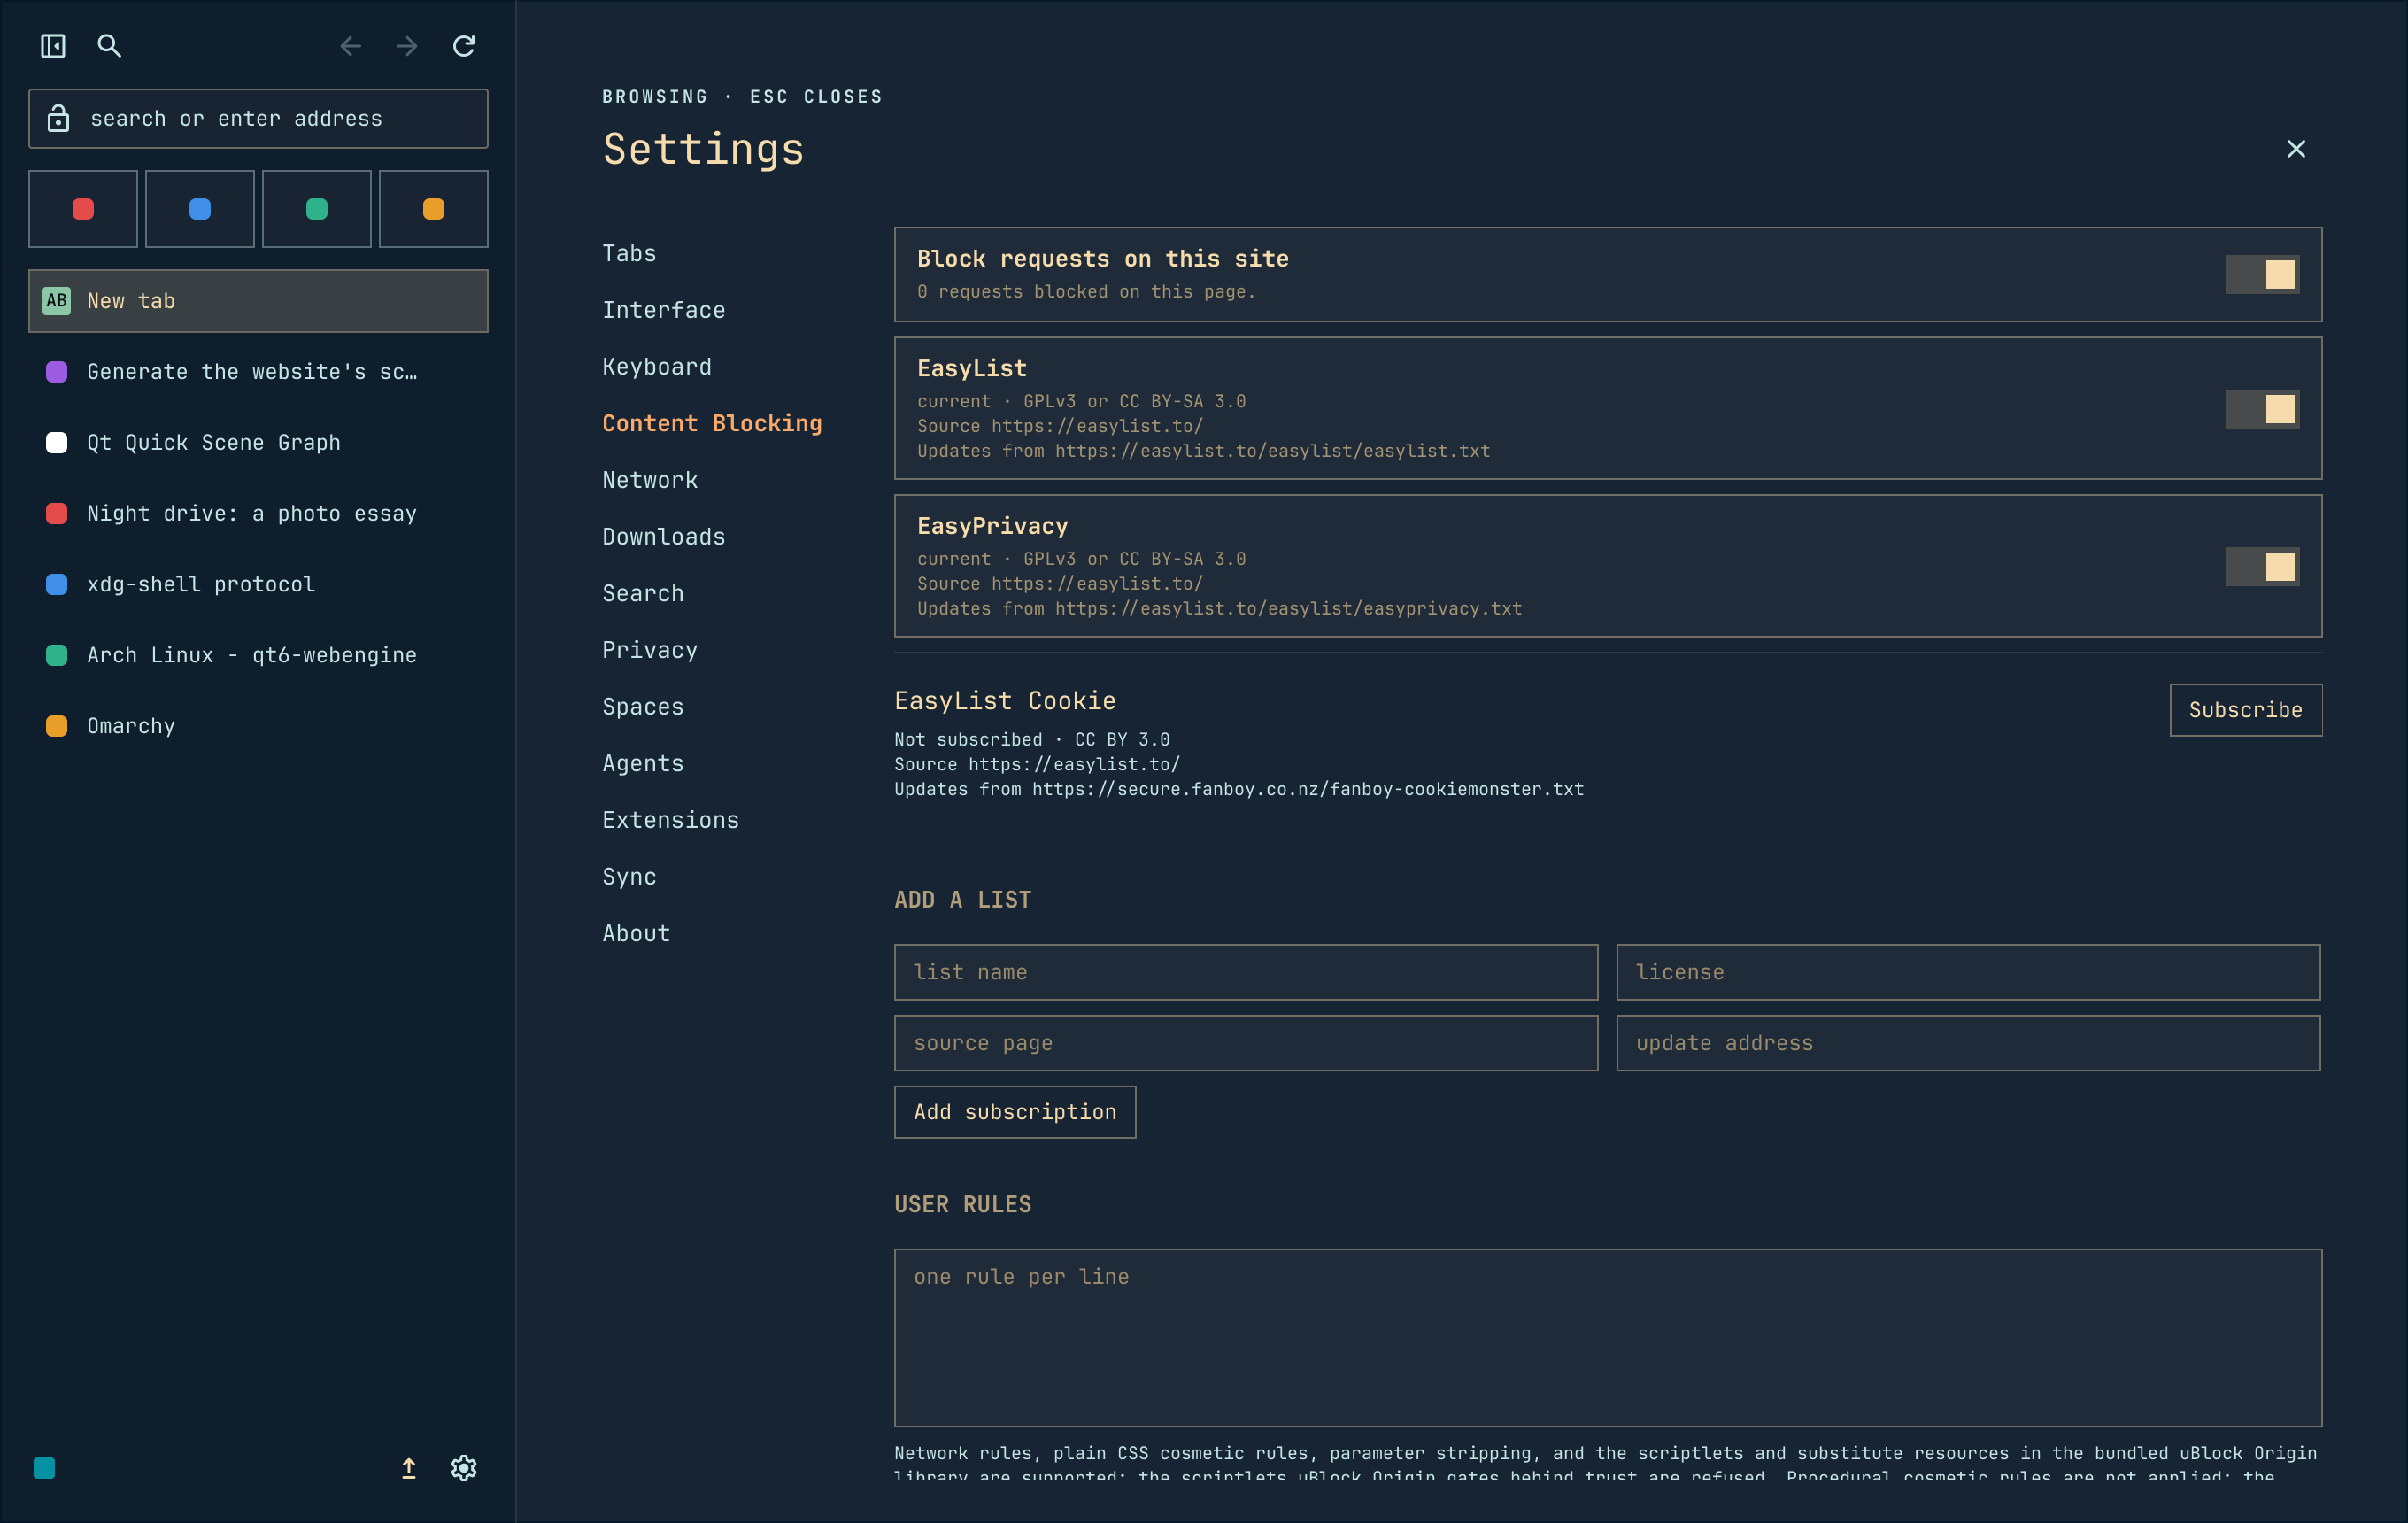
Task: Toggle the sidebar panel icon
Action: coord(53,46)
